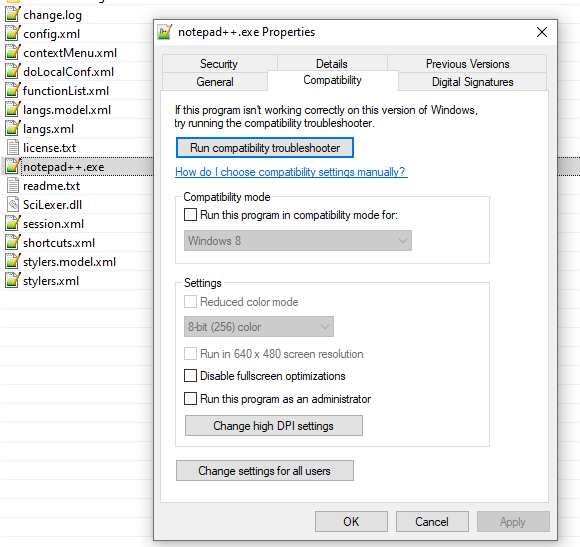Select the change.log file name
This screenshot has height=547, width=580.
(x=53, y=15)
